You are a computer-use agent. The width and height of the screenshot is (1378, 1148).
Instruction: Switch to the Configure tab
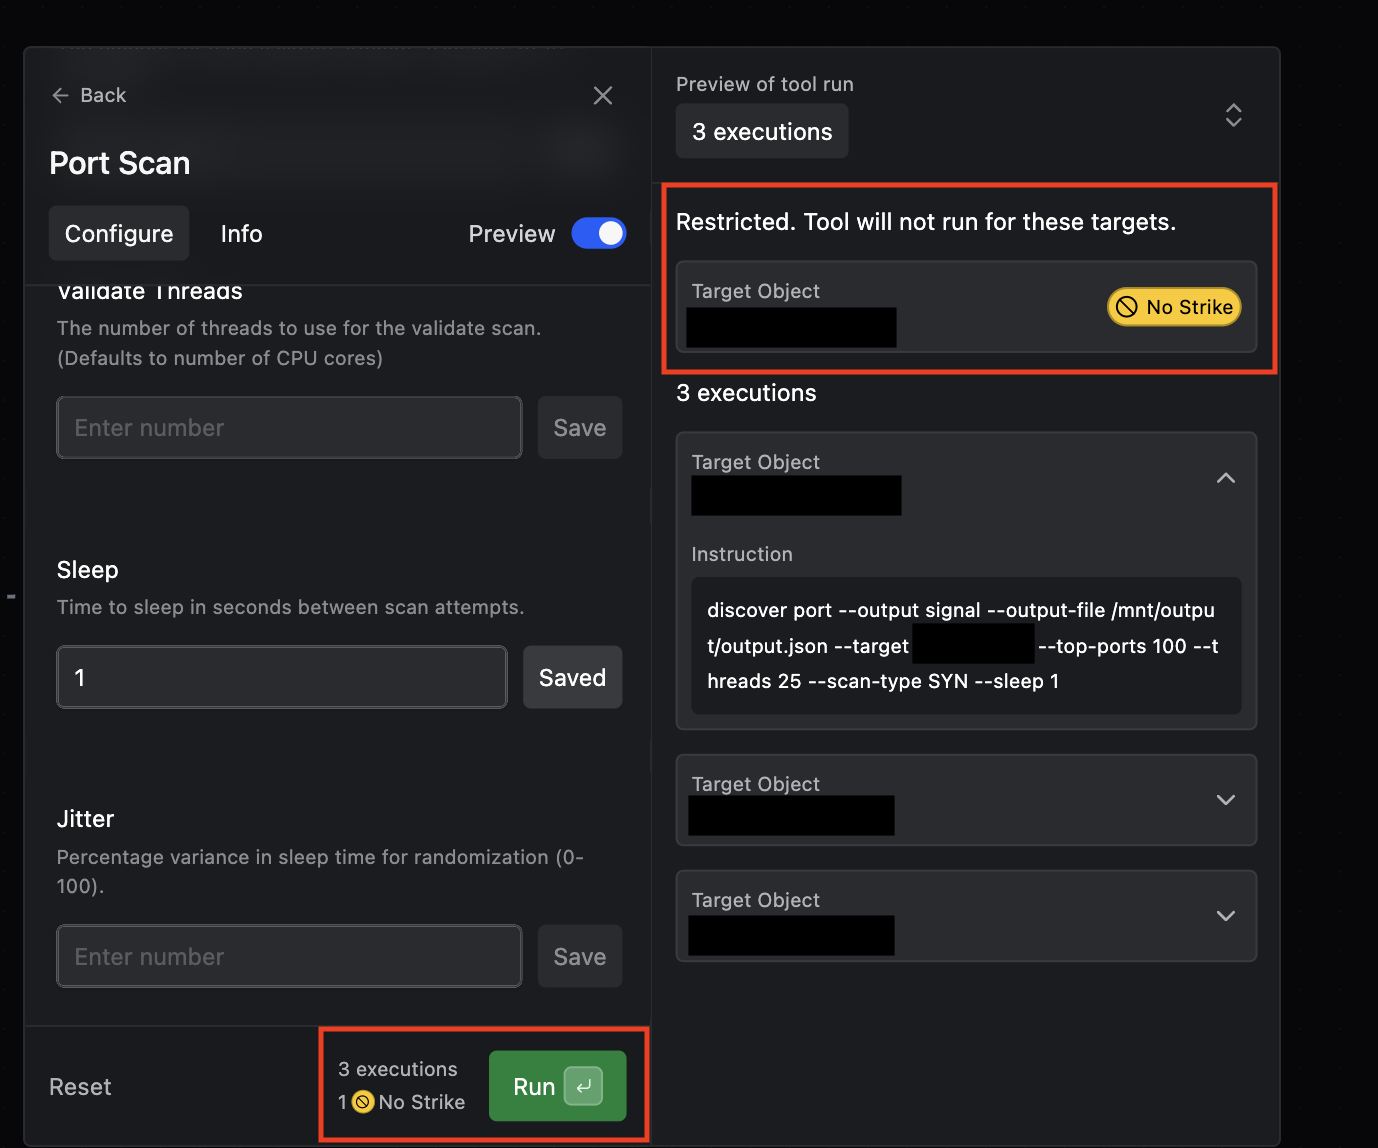point(119,234)
